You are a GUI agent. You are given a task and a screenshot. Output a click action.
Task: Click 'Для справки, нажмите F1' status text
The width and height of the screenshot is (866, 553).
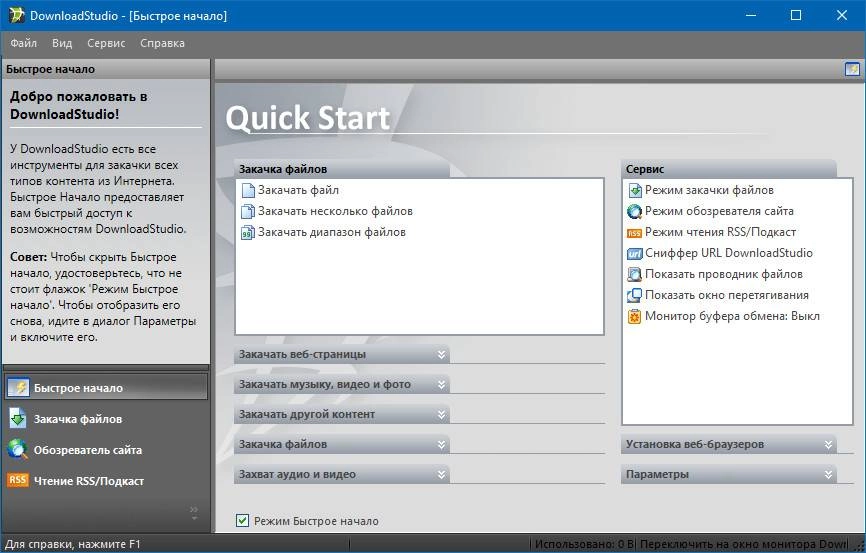(x=72, y=544)
